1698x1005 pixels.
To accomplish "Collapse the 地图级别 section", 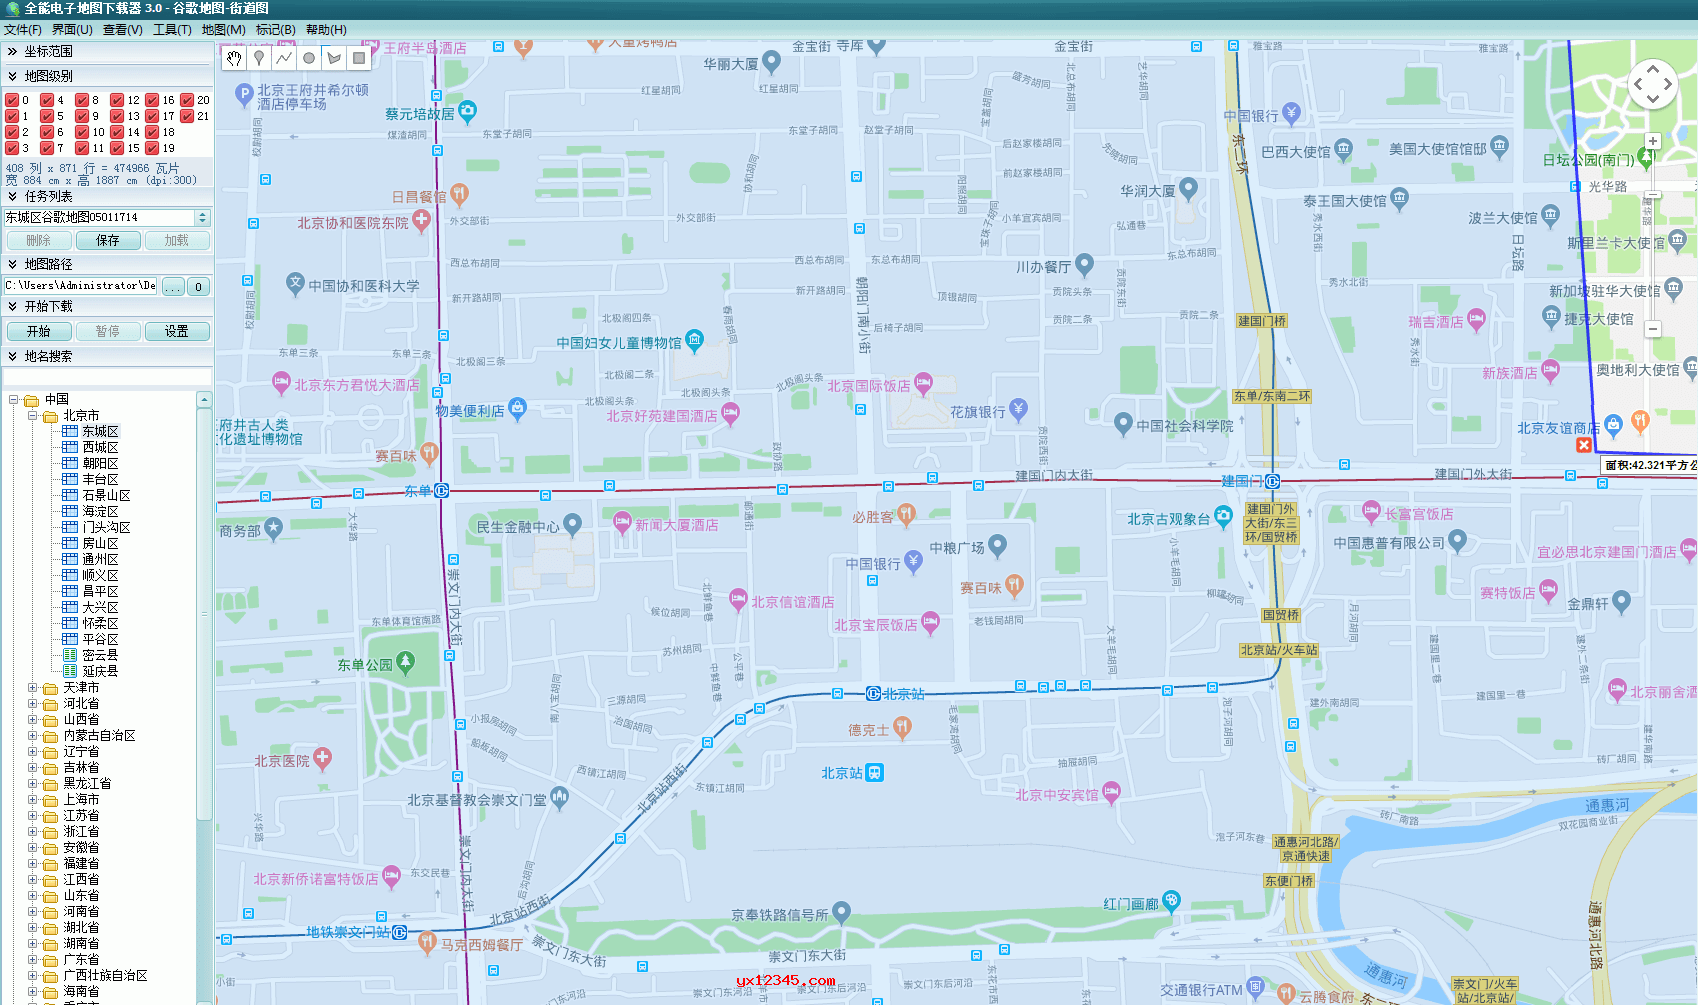I will 12,76.
